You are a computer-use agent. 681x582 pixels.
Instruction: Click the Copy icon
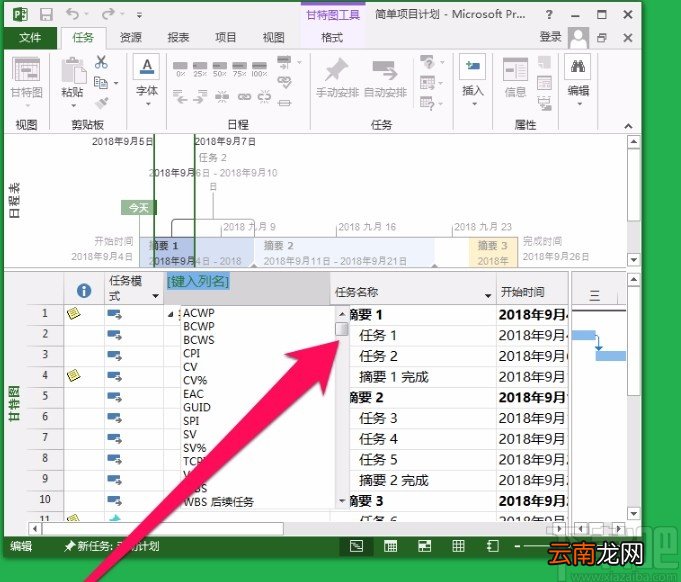[x=101, y=82]
